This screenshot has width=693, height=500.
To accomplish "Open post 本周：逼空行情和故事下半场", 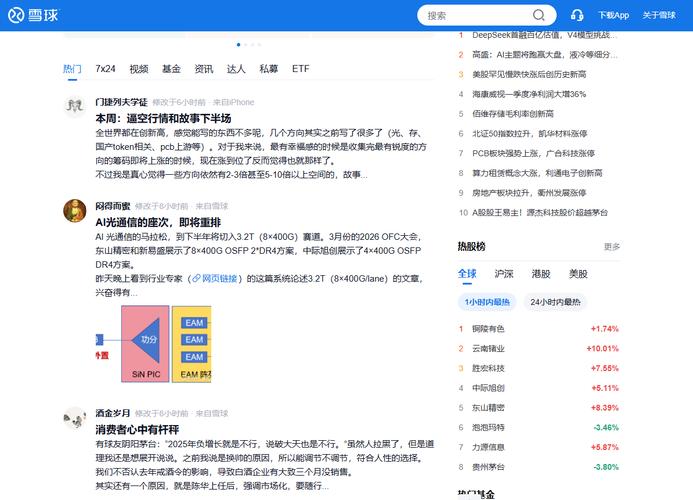I will (x=163, y=118).
